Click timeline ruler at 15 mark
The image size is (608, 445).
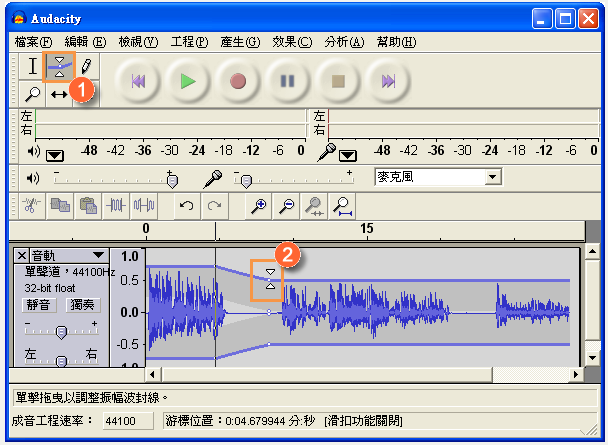click(x=367, y=229)
